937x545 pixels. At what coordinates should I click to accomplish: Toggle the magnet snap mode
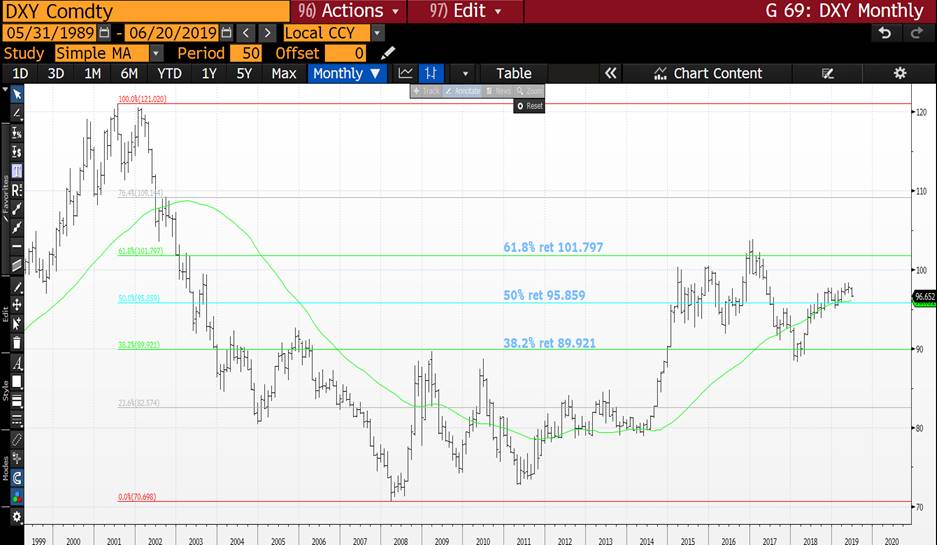[17, 477]
